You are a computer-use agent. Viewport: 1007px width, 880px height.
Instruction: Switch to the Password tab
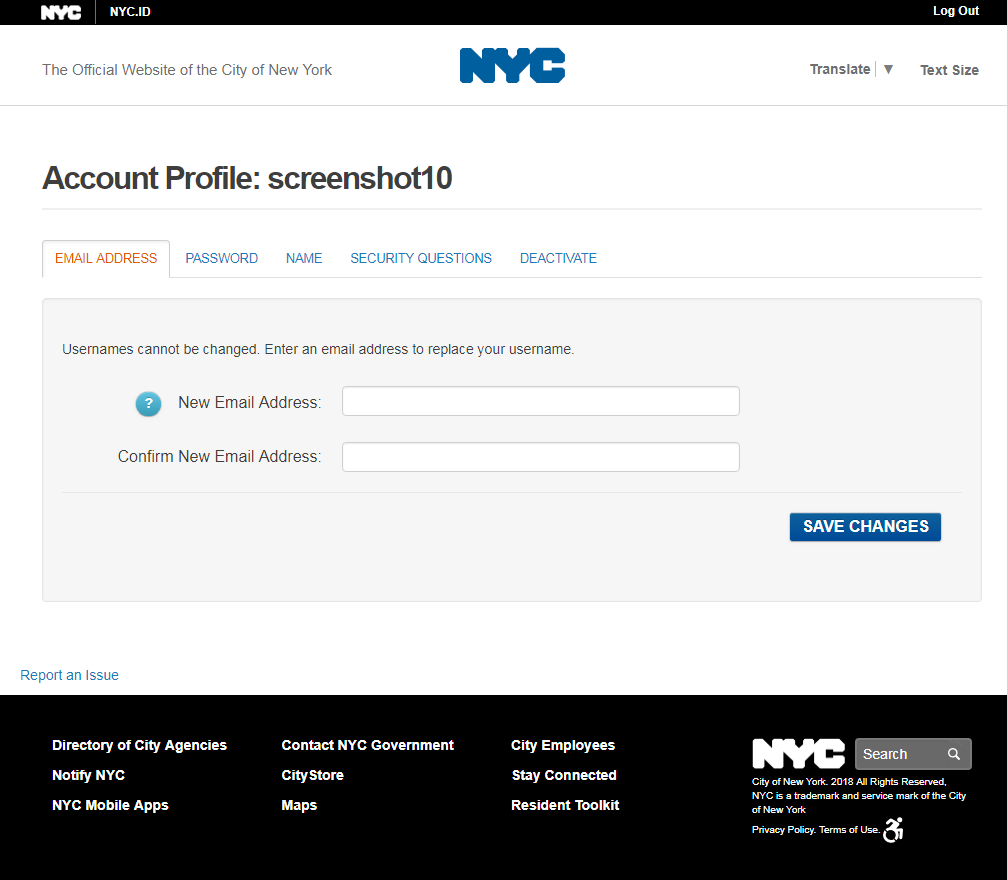pyautogui.click(x=221, y=258)
